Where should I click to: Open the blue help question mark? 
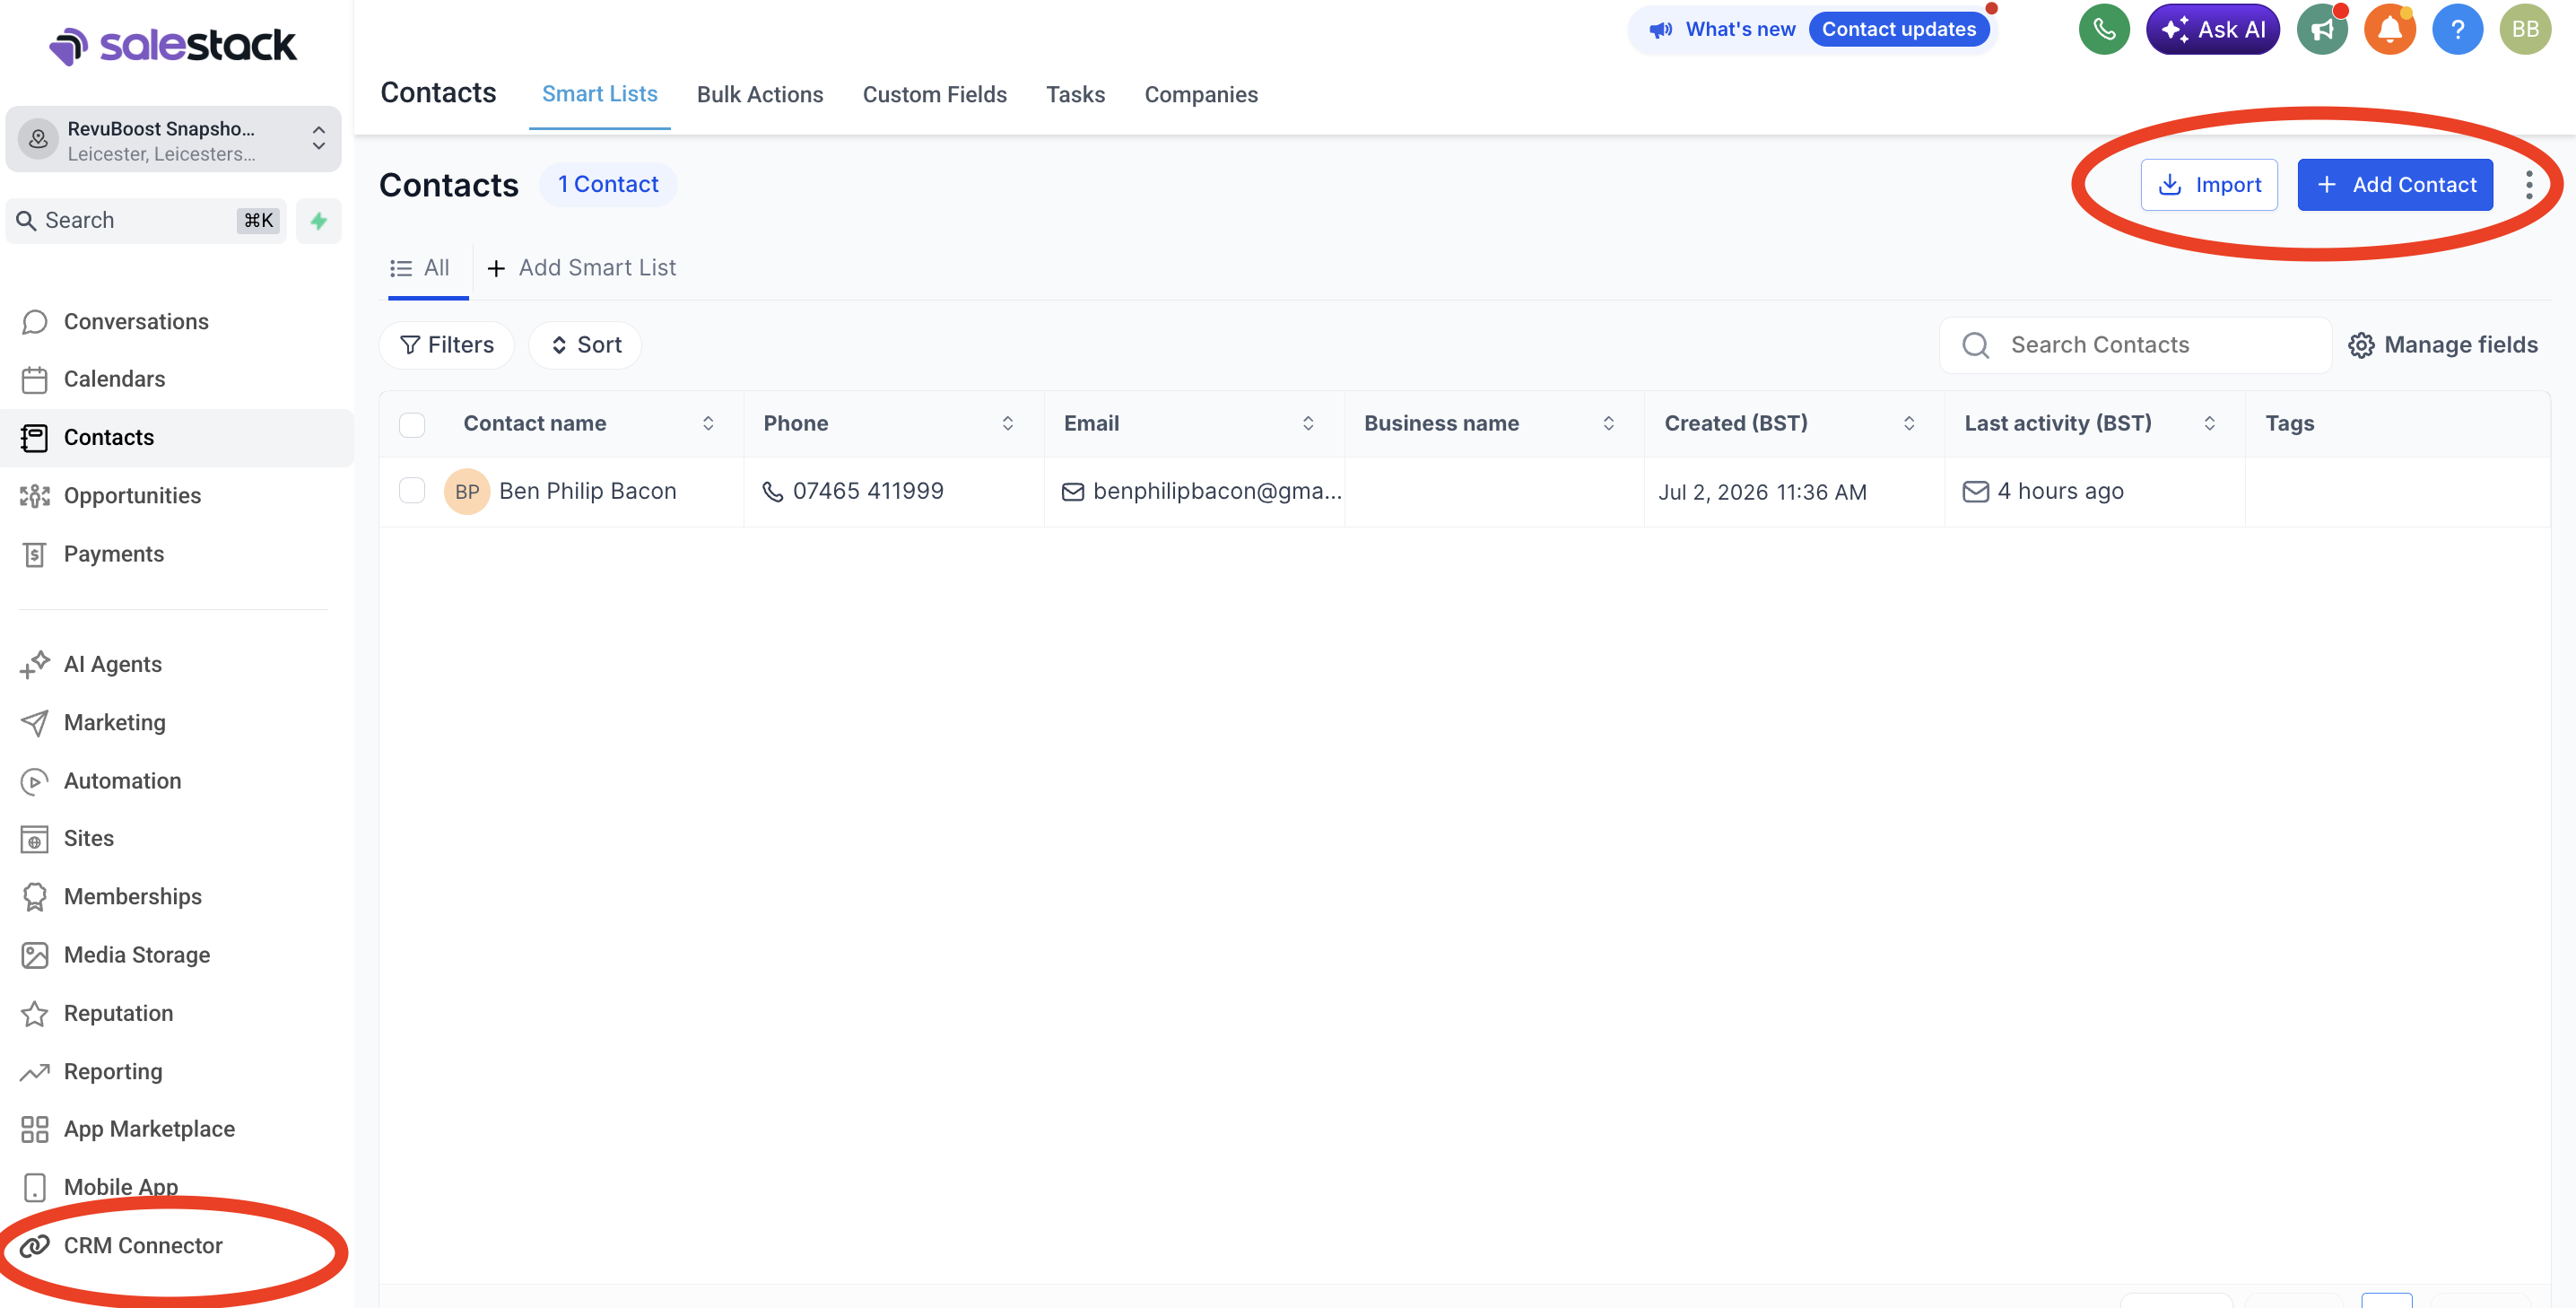(2457, 30)
